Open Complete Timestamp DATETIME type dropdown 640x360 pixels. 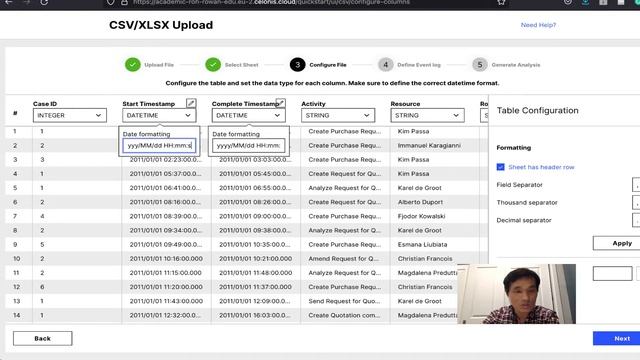pyautogui.click(x=249, y=116)
